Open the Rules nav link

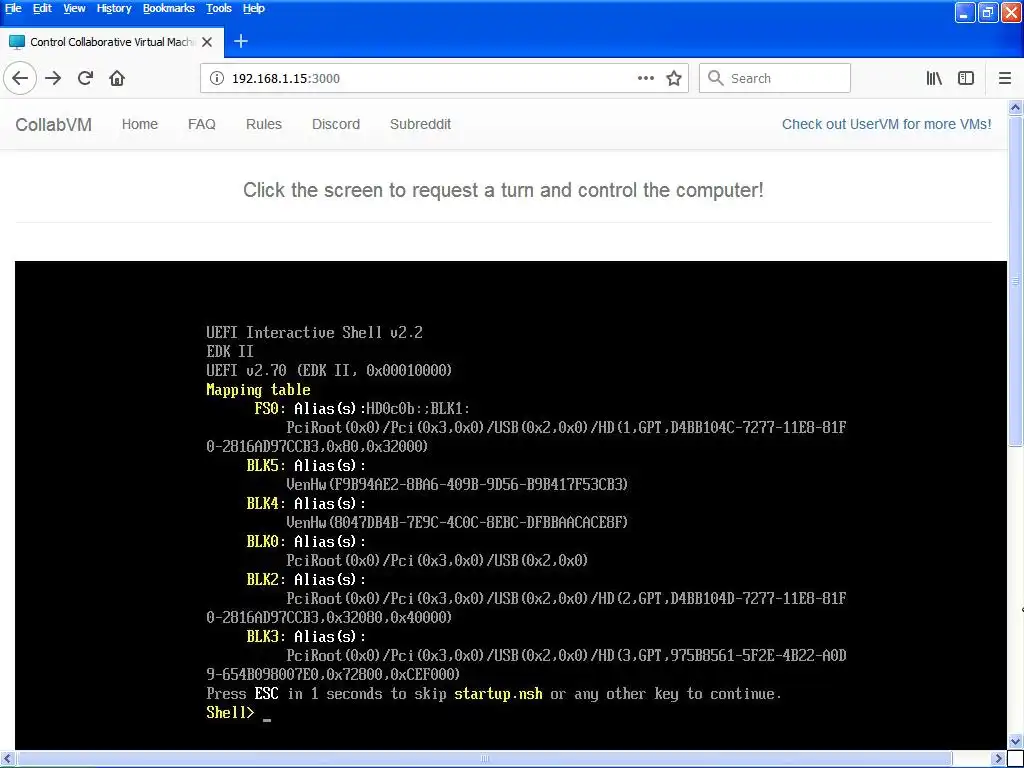264,124
